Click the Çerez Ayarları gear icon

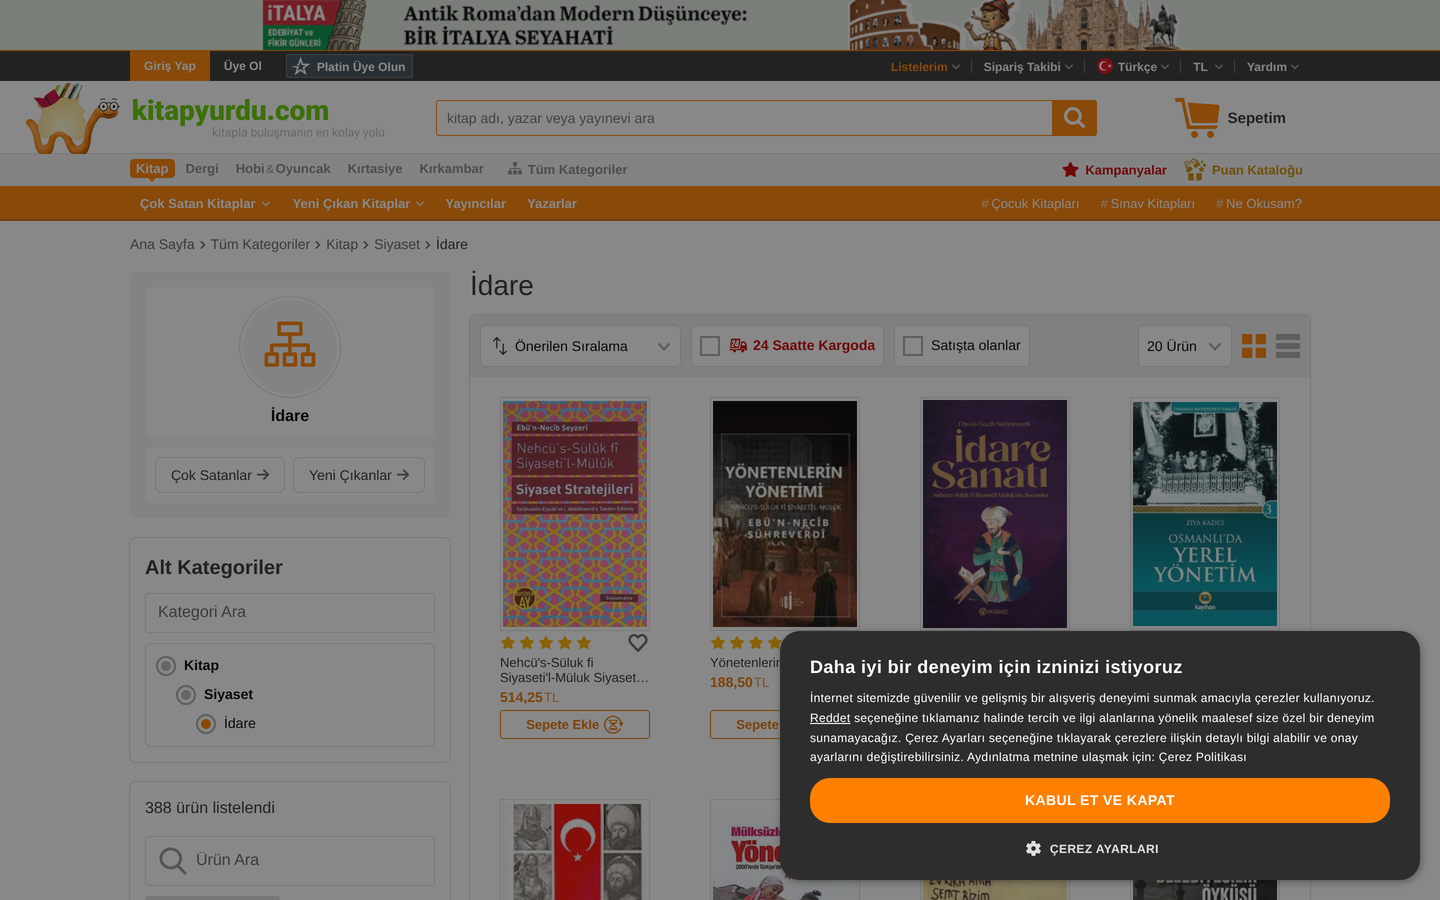click(1033, 848)
